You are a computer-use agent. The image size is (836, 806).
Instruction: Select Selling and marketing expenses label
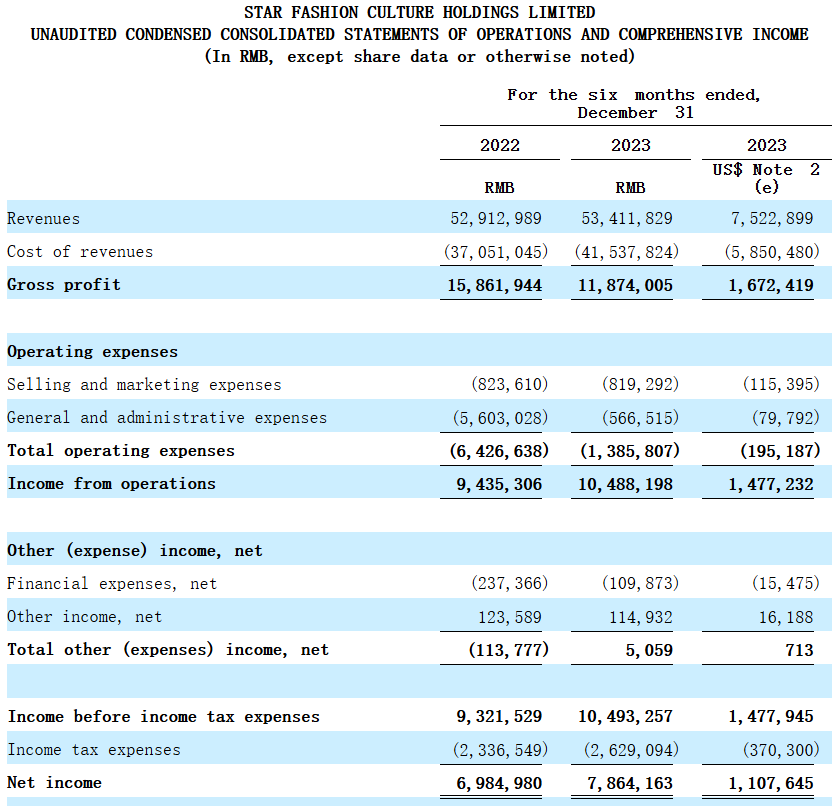click(x=144, y=384)
